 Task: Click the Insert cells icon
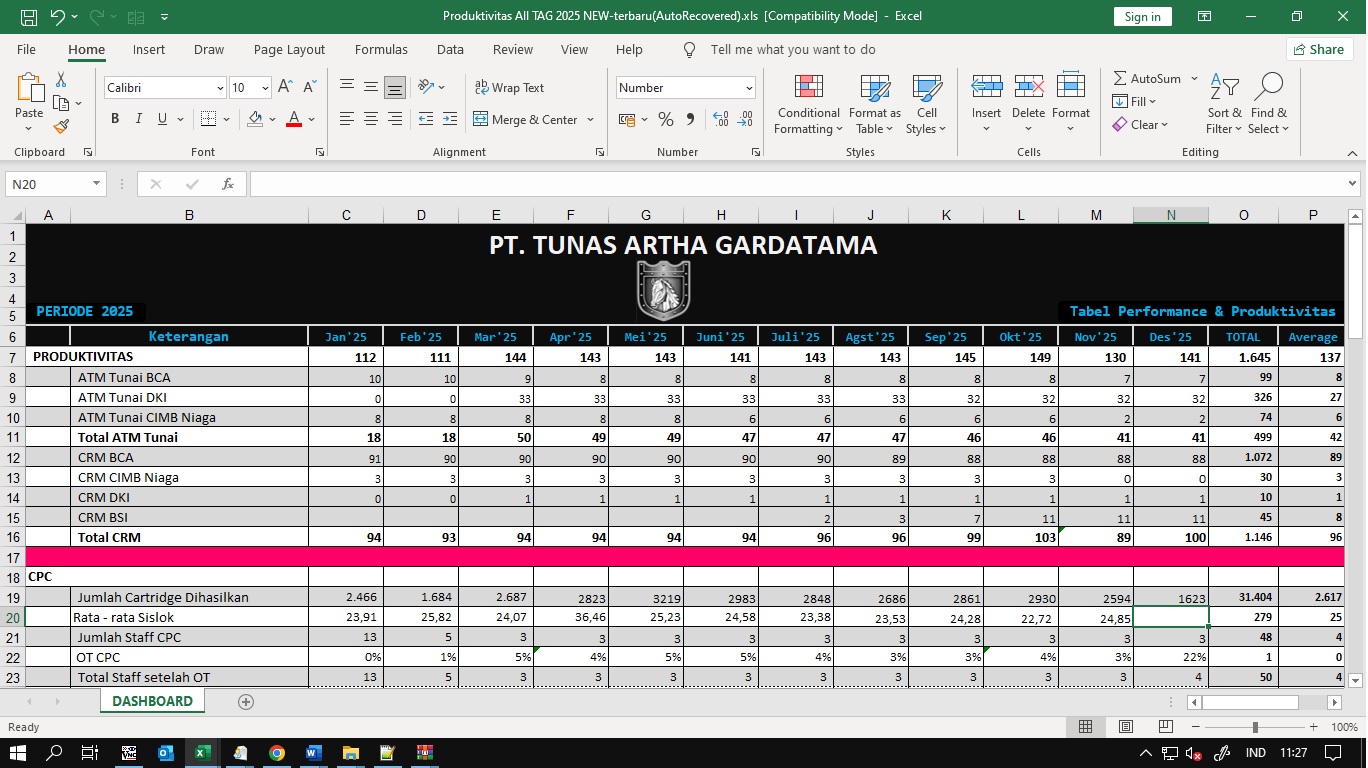986,88
